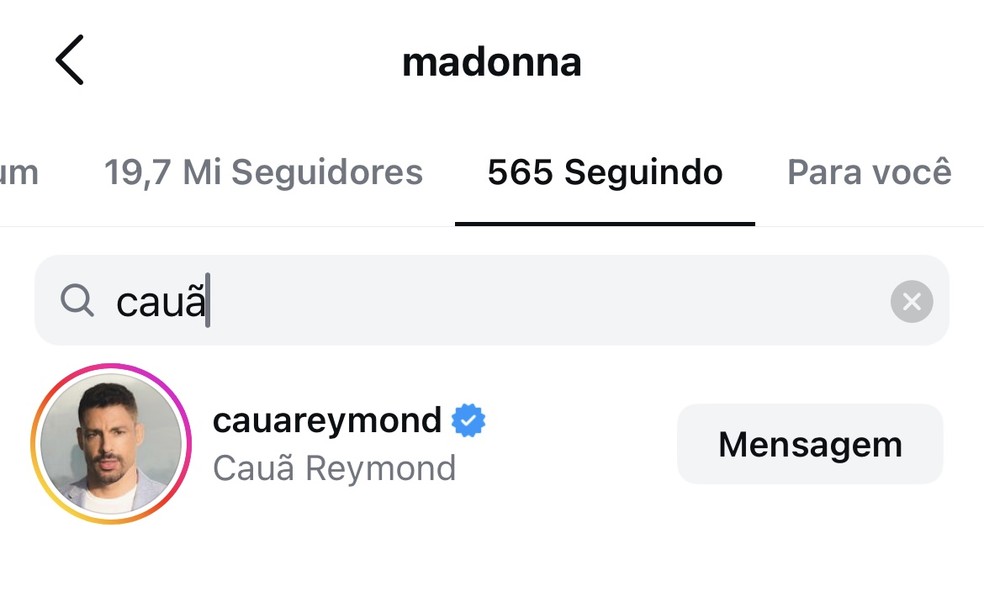Select the partially visible leftmost tab
984x602 pixels.
19,173
